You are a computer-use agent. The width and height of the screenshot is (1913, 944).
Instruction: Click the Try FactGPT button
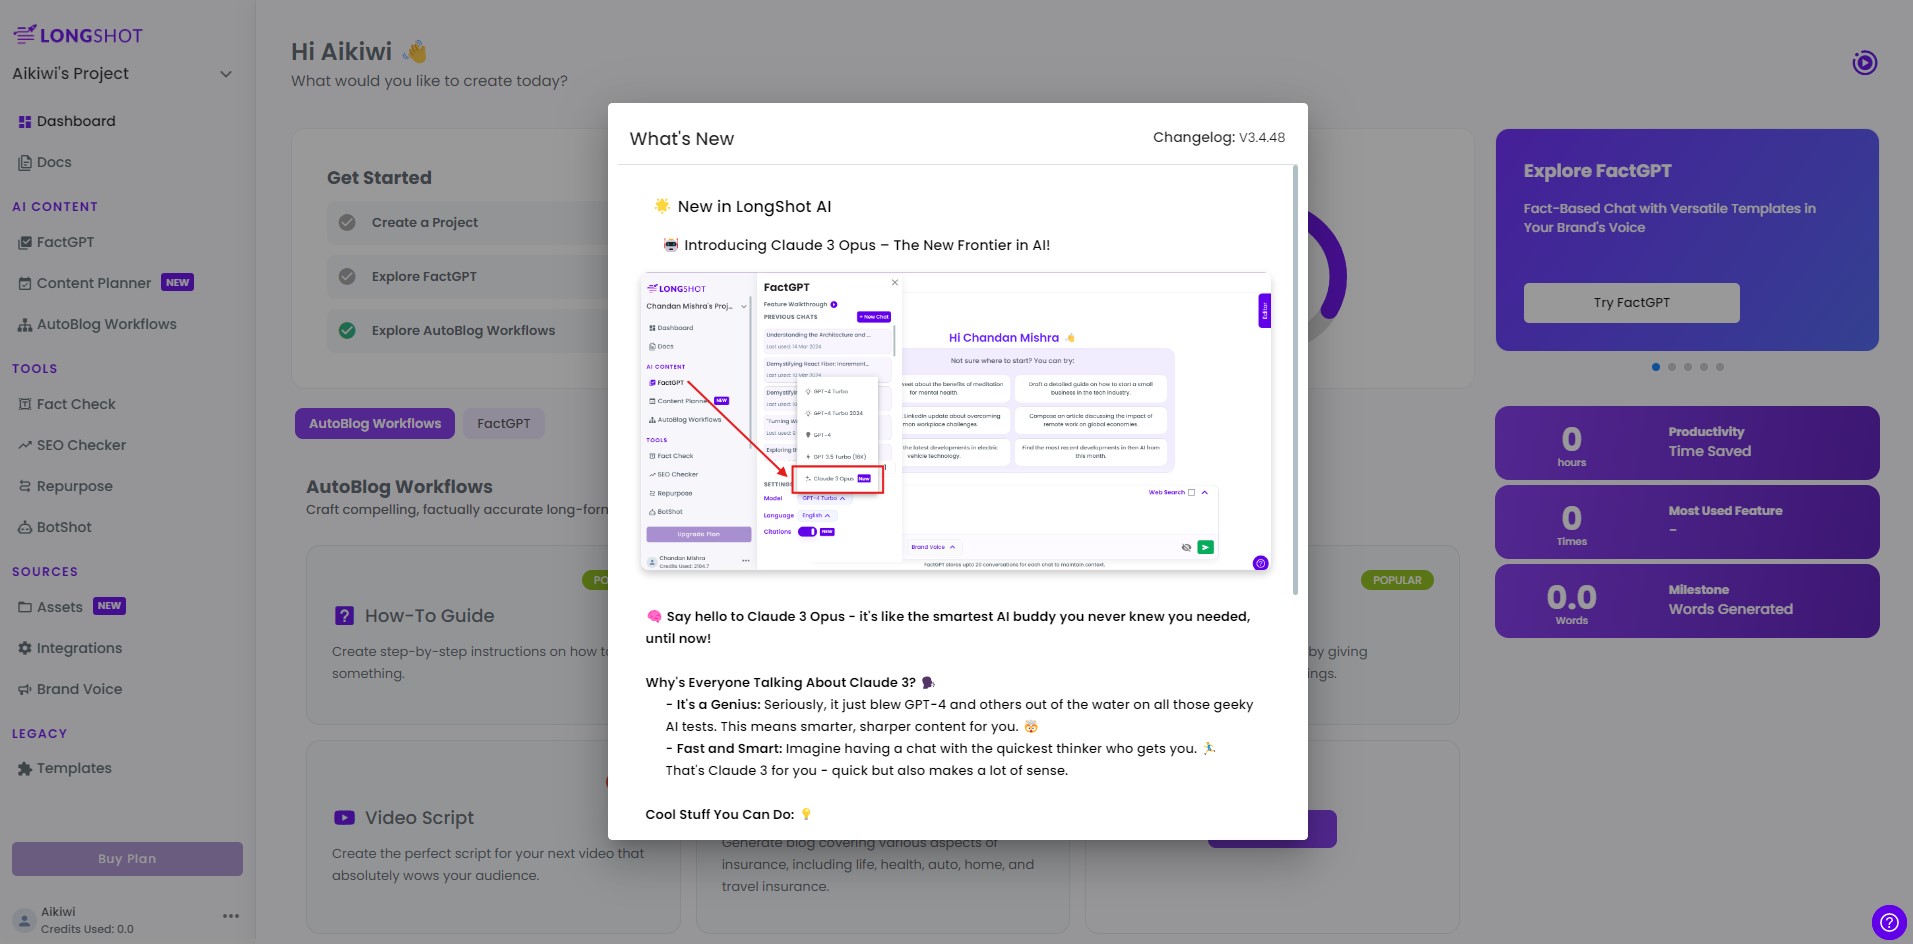tap(1632, 303)
